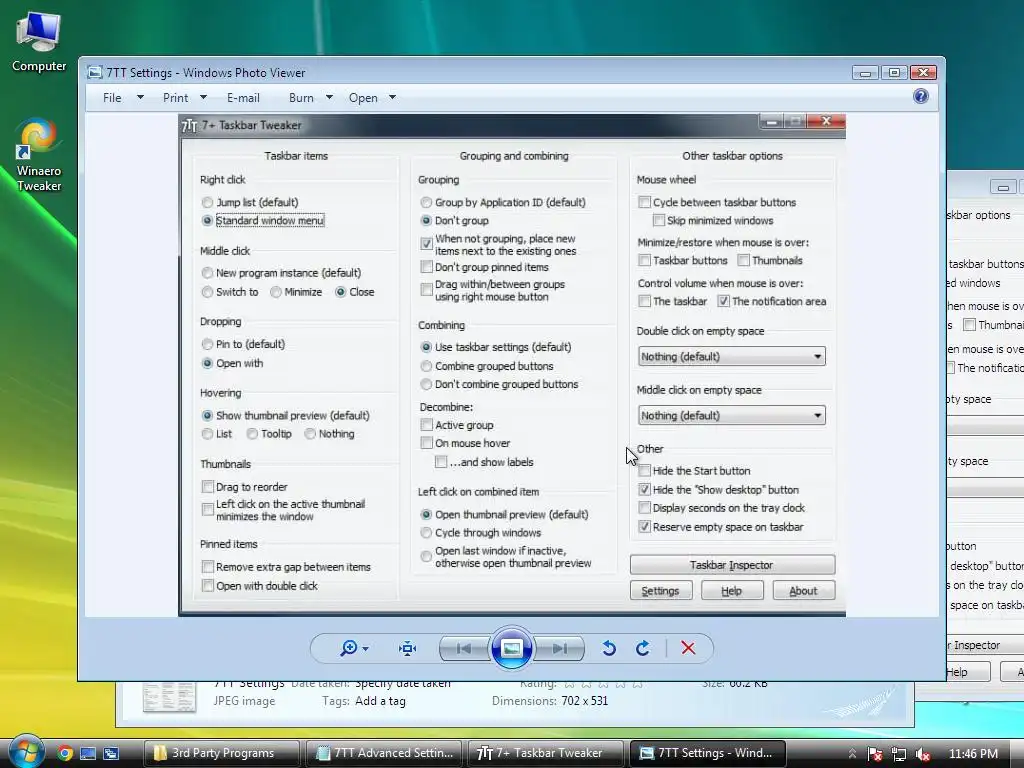Click the Show Desktop quick launch icon
This screenshot has width=1024, height=768.
pos(88,753)
